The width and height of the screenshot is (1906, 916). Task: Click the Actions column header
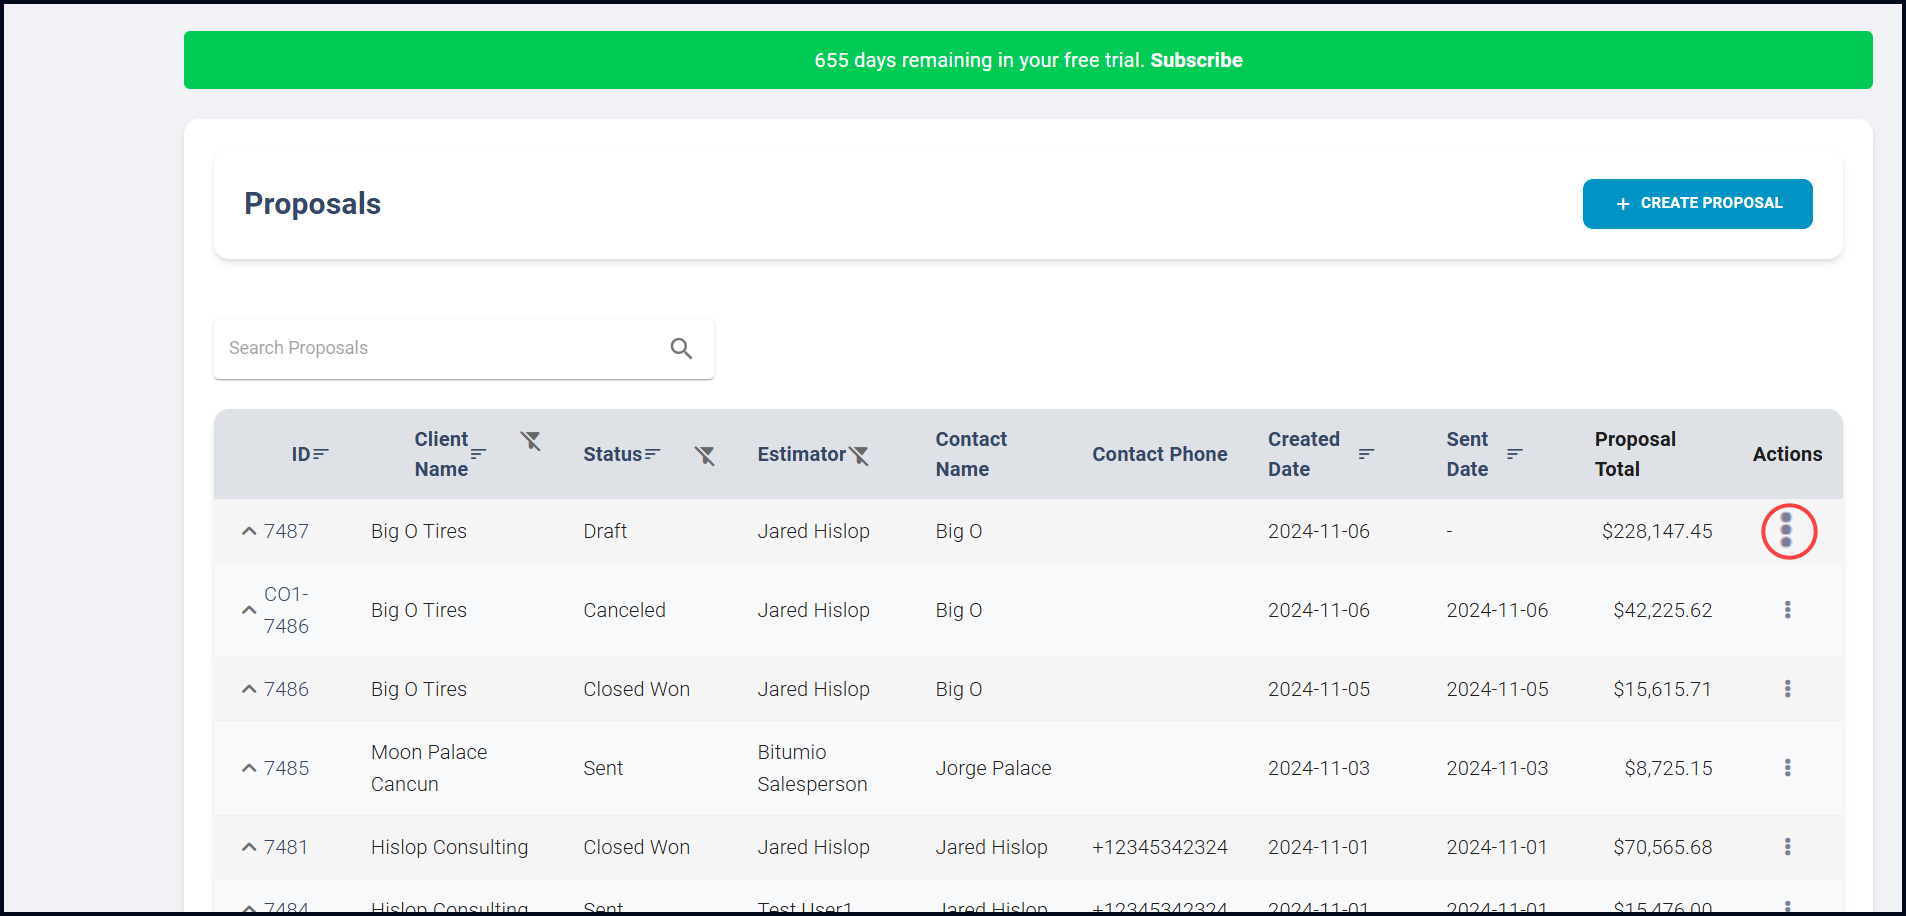1787,454
